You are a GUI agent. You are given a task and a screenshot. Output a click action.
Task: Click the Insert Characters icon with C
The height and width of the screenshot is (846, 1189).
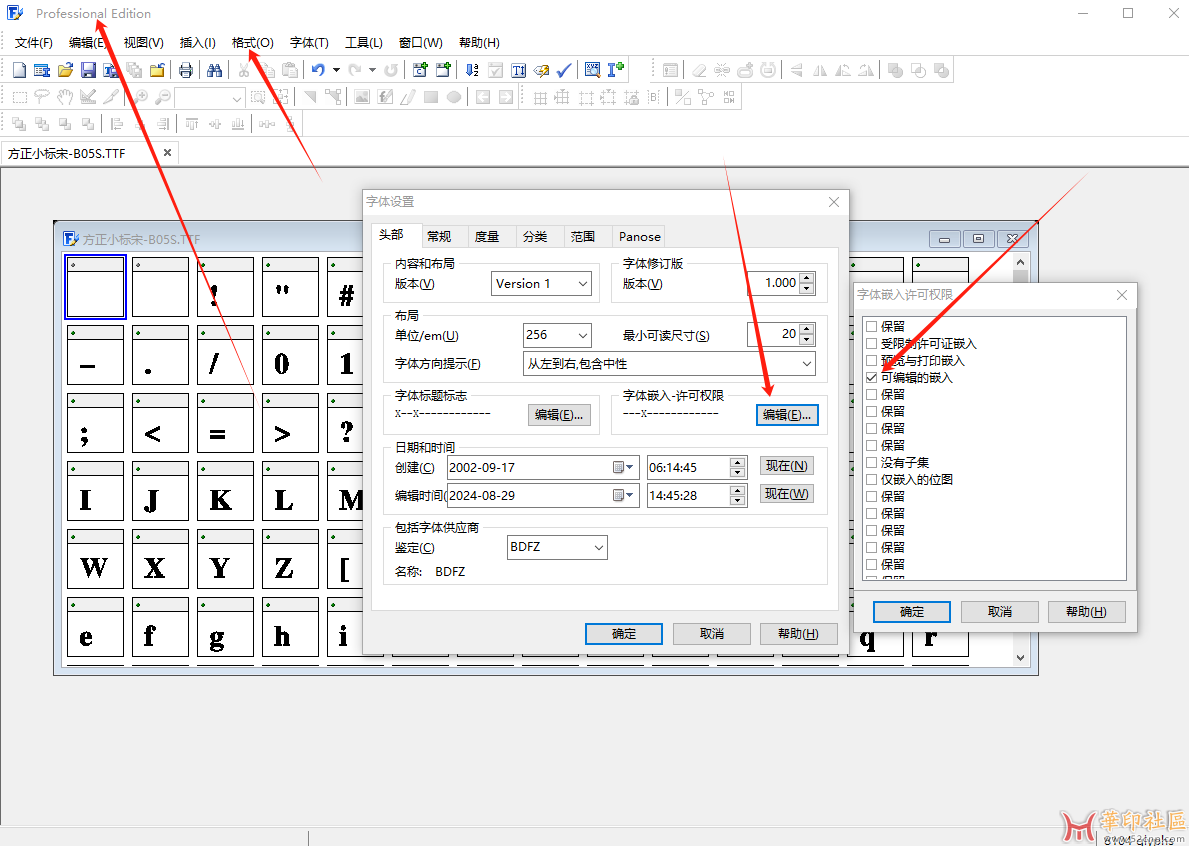coord(420,70)
